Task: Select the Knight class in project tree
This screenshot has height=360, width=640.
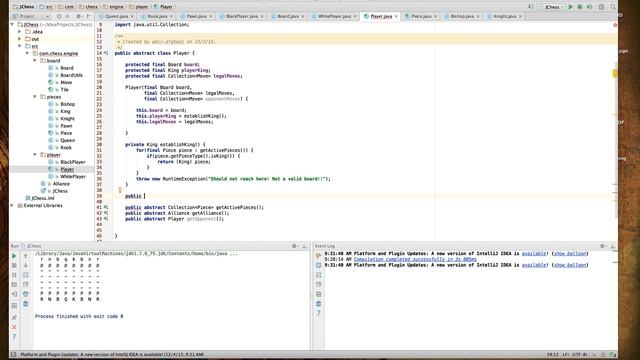Action: click(67, 118)
